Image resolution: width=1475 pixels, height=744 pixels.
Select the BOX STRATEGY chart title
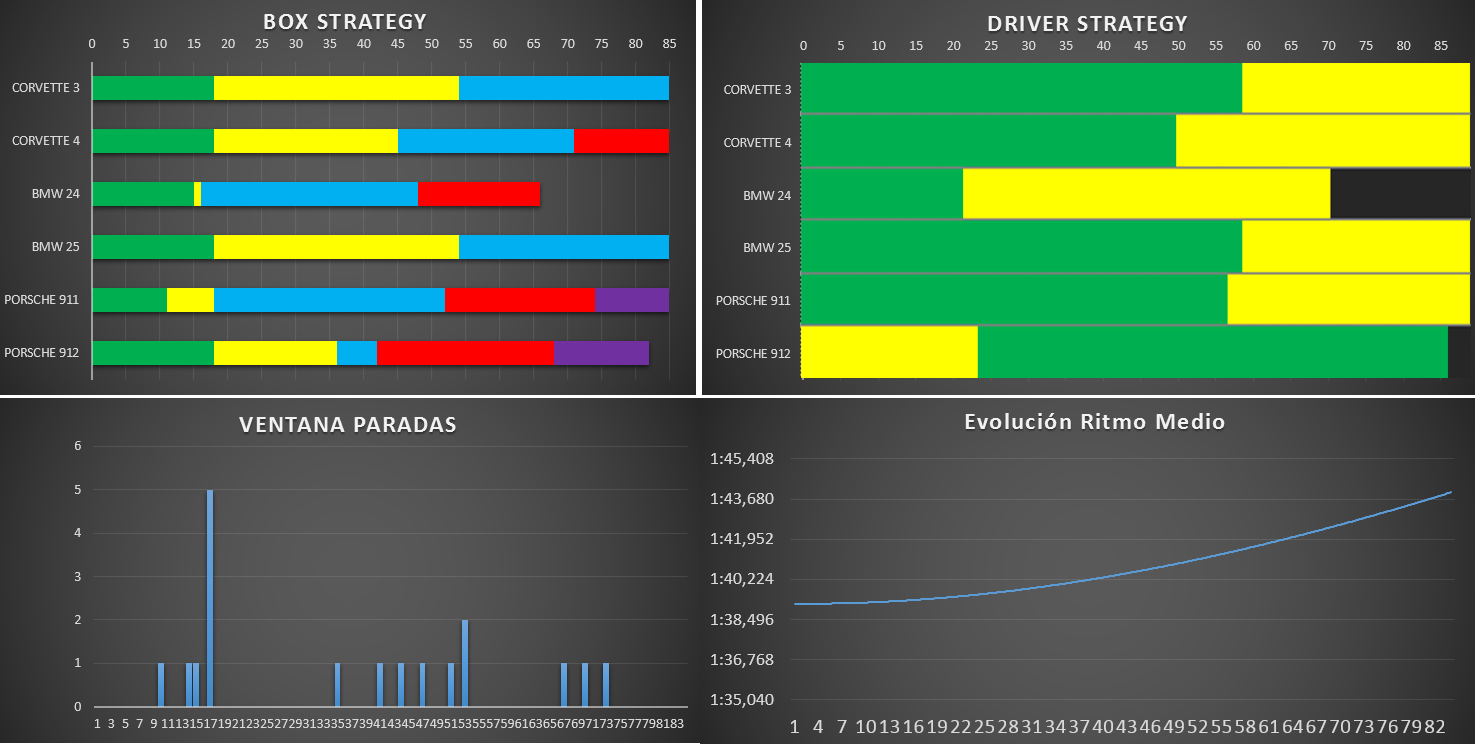coord(344,21)
